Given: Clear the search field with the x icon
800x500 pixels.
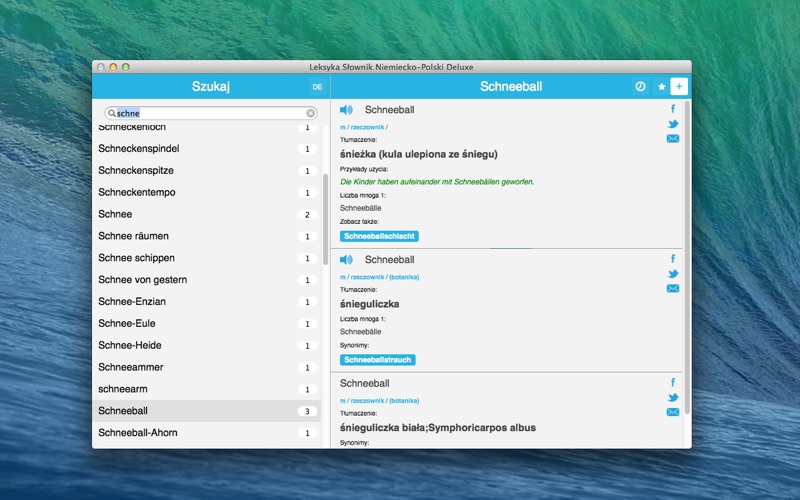Looking at the screenshot, I should click(310, 113).
